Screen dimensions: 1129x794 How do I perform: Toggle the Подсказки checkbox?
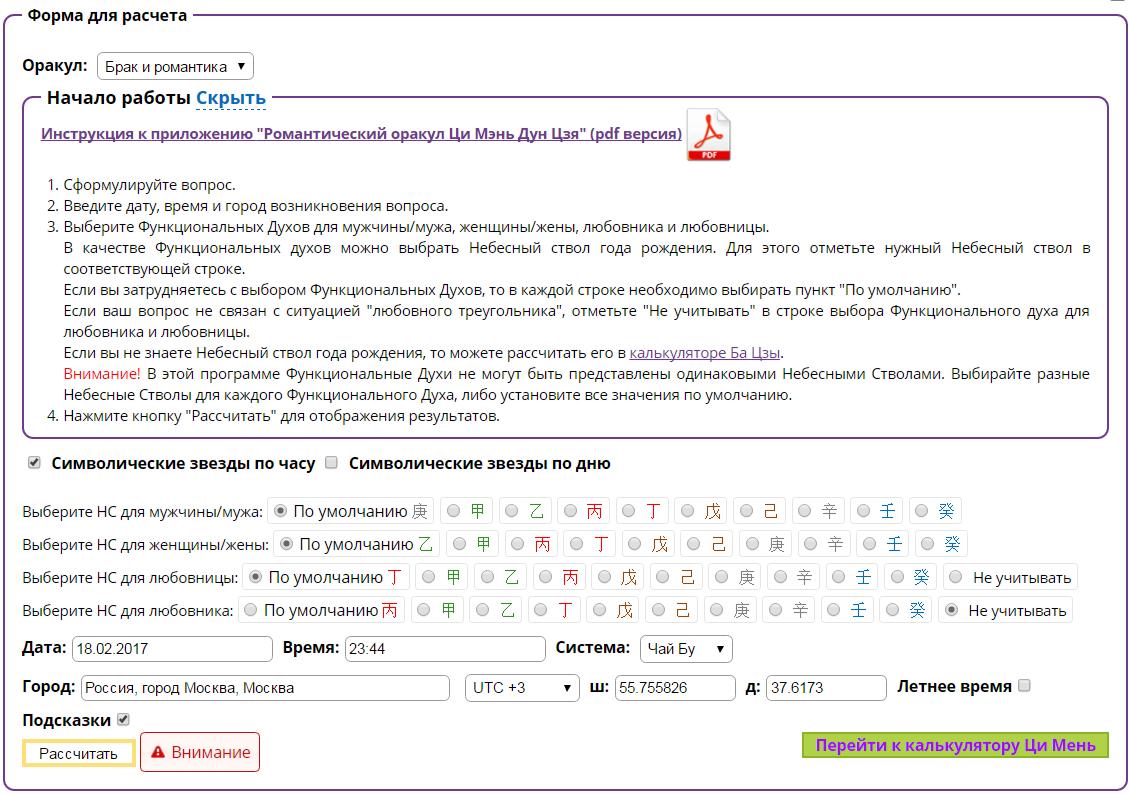[123, 719]
